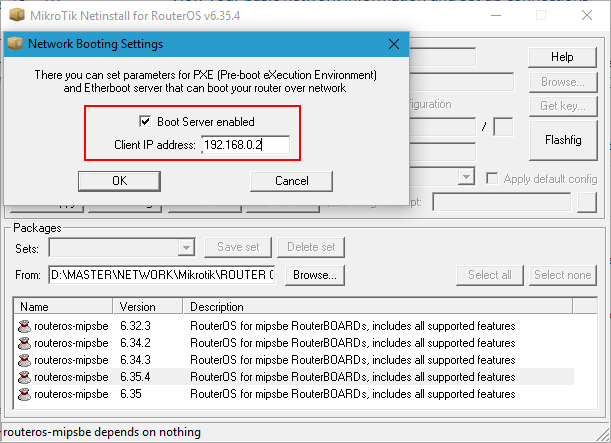The height and width of the screenshot is (443, 611).
Task: Select the routeros-mipsbe row with version 6.32.3
Action: [x=295, y=326]
